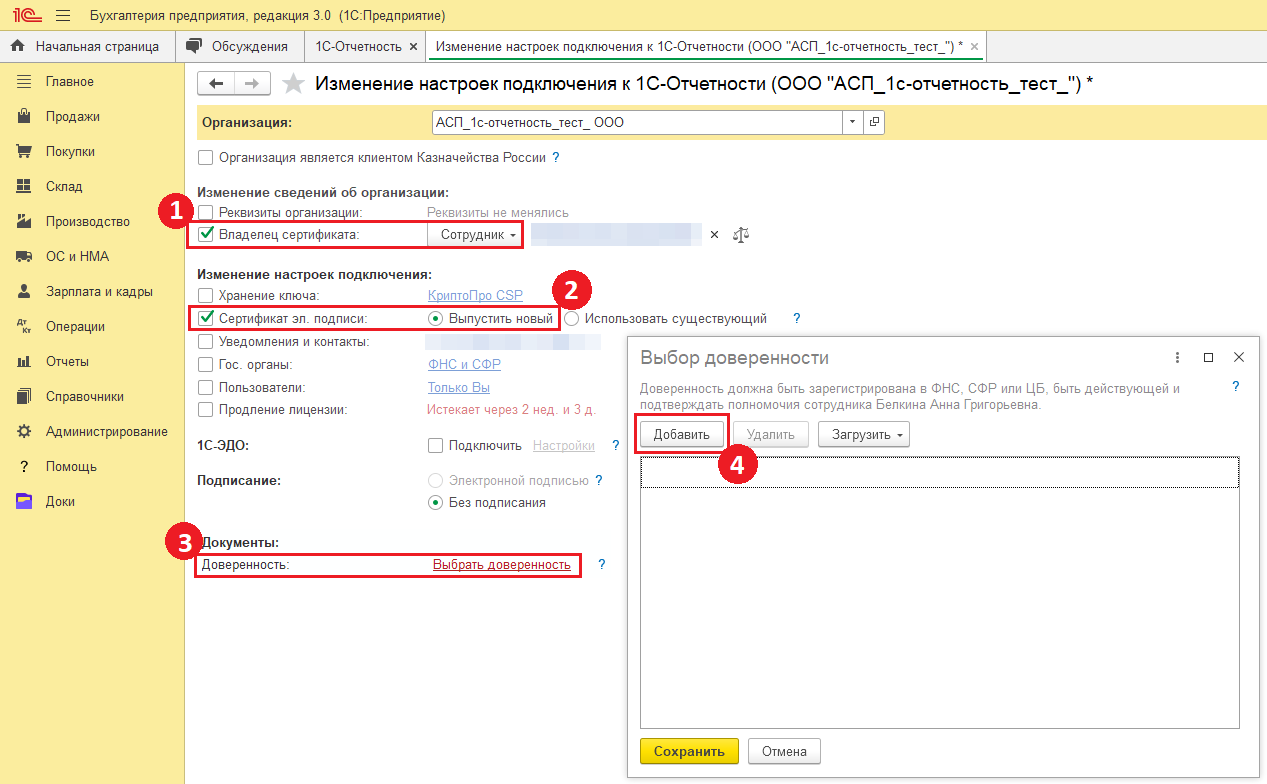Enable Продление лицензии checkbox
The height and width of the screenshot is (784, 1267).
pyautogui.click(x=206, y=409)
